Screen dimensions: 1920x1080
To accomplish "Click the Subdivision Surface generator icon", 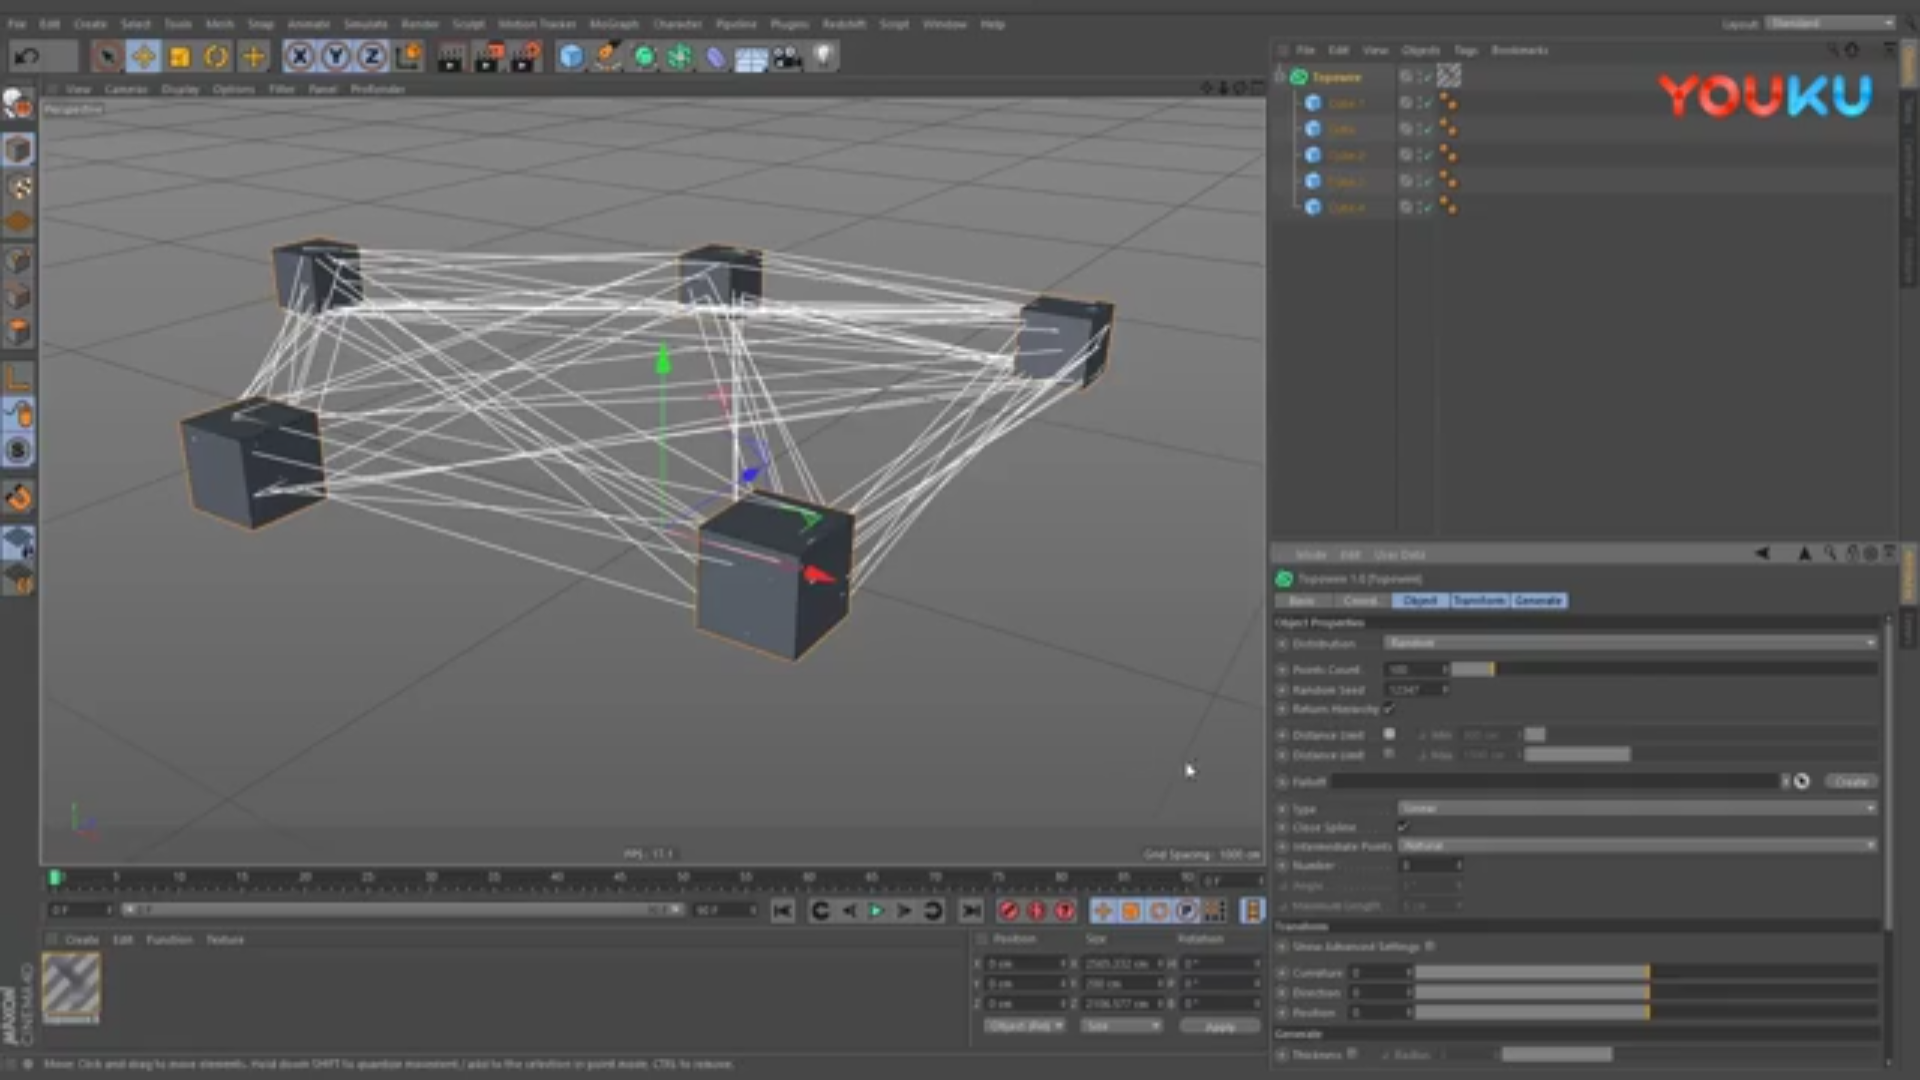I will click(x=643, y=57).
